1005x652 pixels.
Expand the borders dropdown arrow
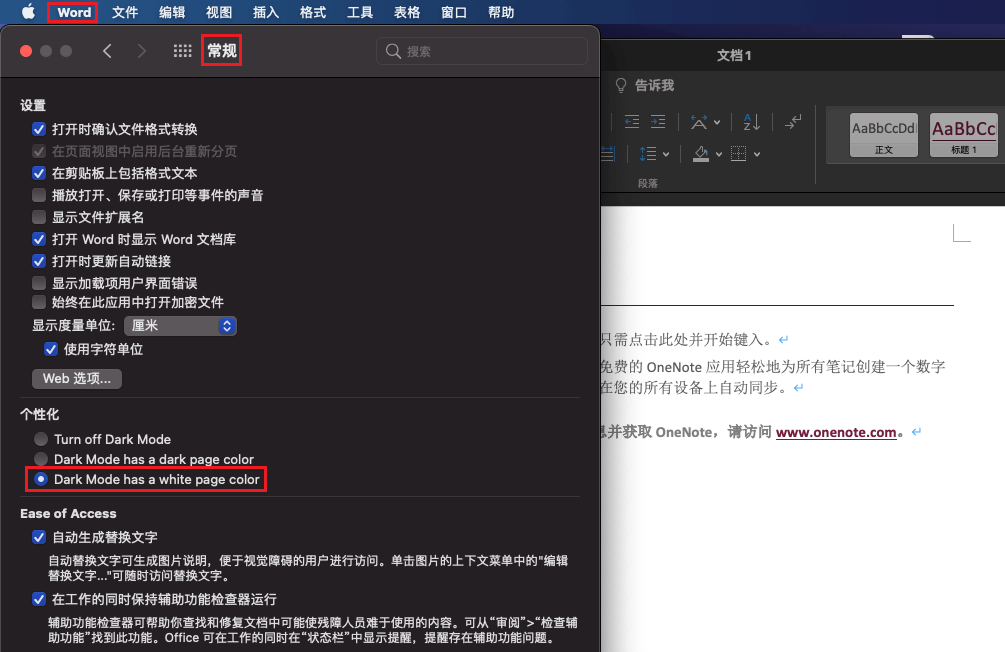[757, 154]
